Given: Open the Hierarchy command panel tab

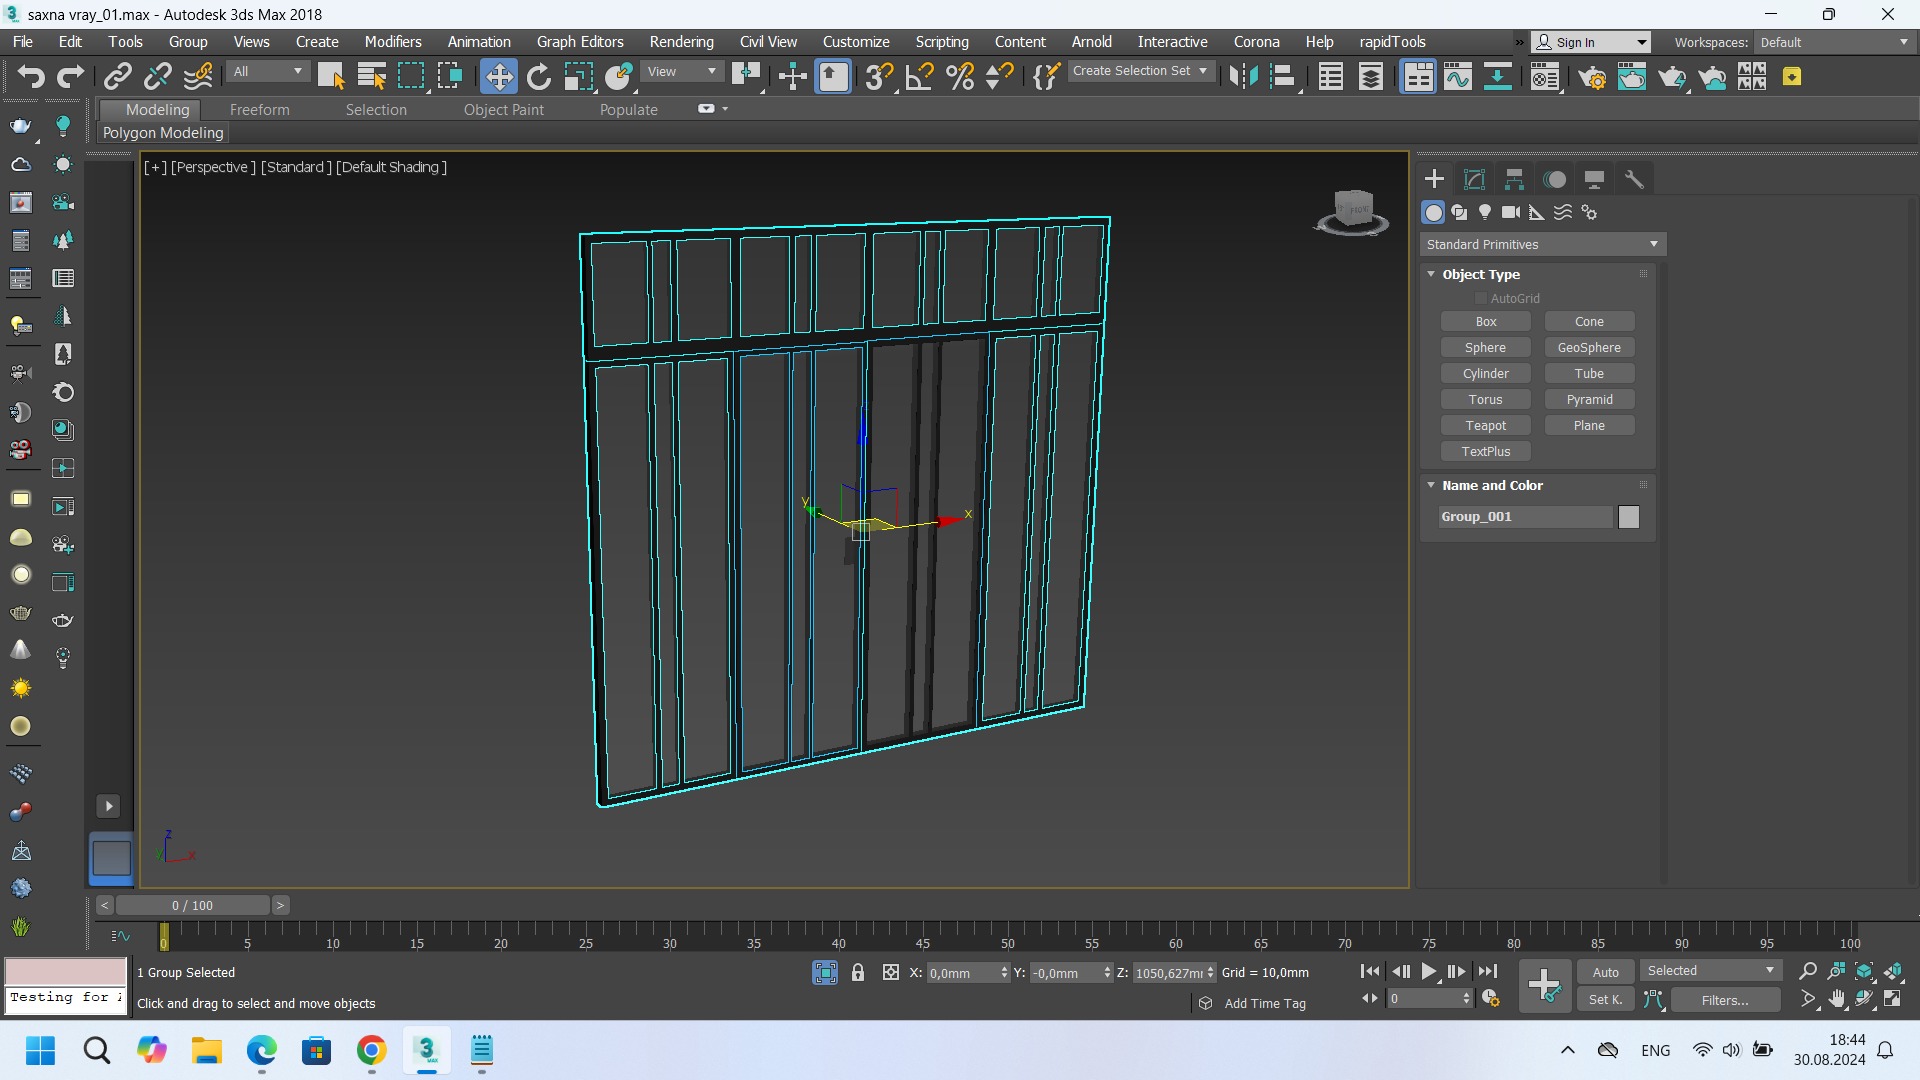Looking at the screenshot, I should [1514, 179].
